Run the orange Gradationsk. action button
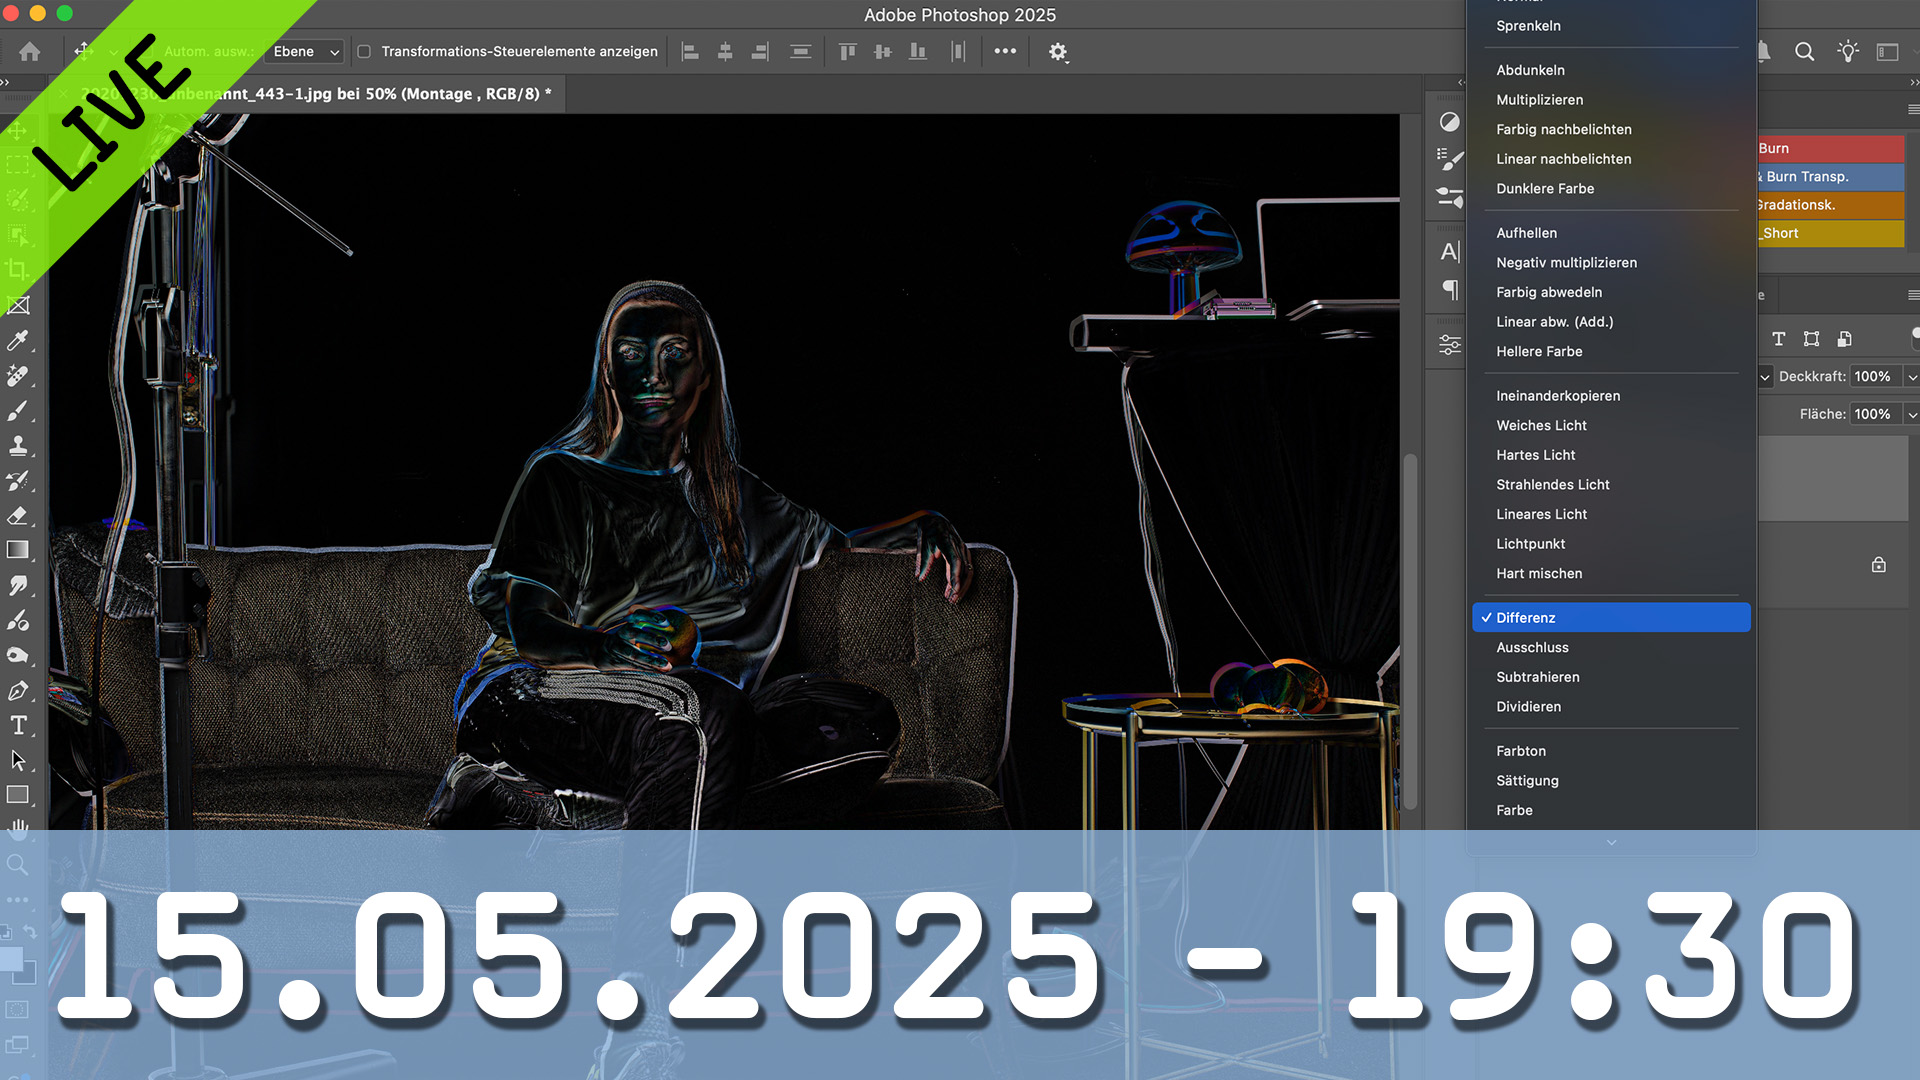The image size is (1920, 1080). (x=1830, y=204)
